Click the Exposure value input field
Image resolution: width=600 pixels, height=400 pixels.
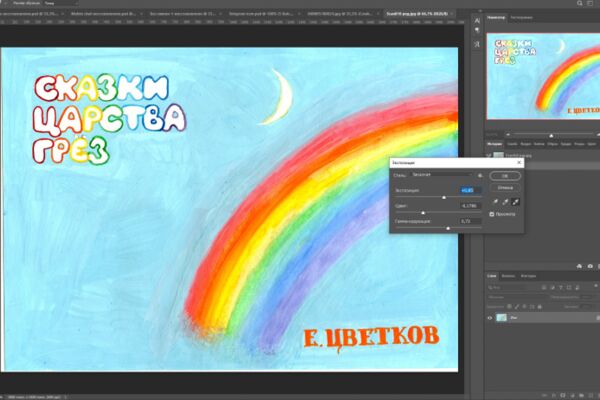(x=471, y=190)
